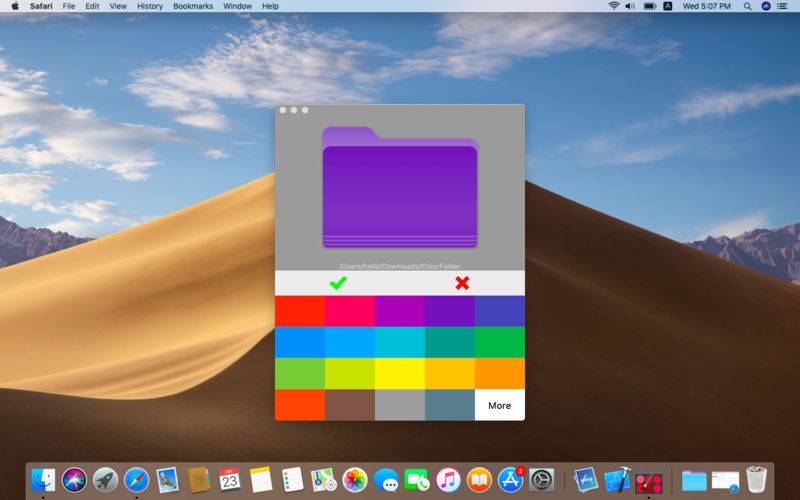Image resolution: width=800 pixels, height=500 pixels.
Task: Open the History menu
Action: tap(150, 6)
